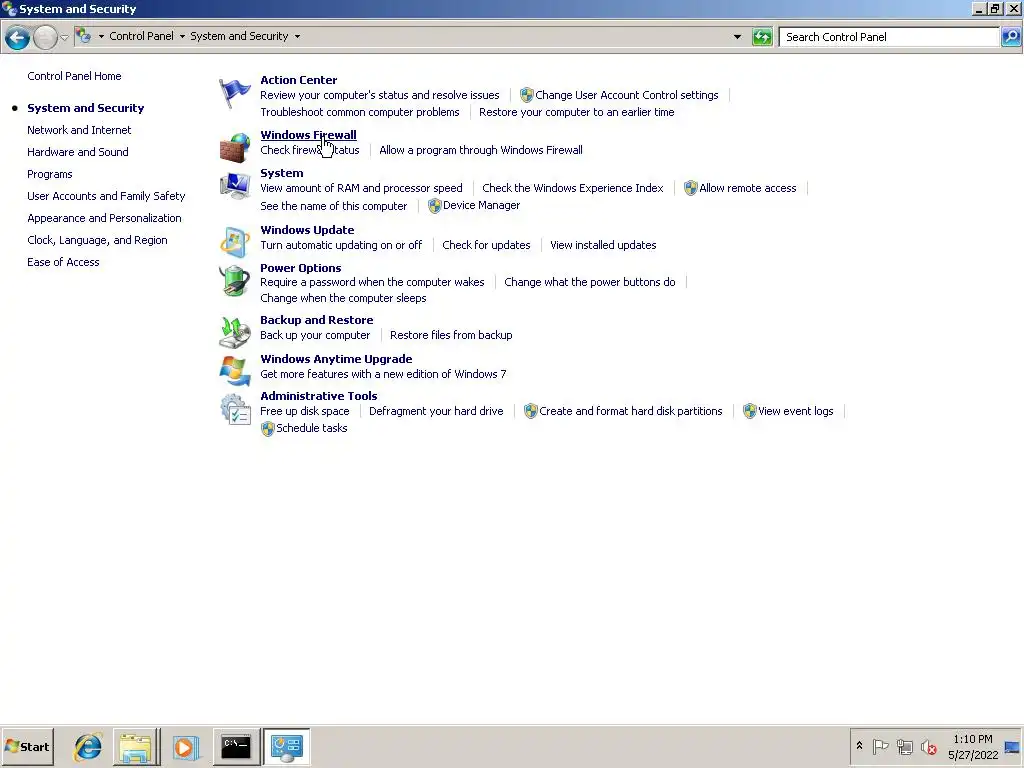Open the System computer monitor icon
The image size is (1024, 768).
[x=234, y=186]
